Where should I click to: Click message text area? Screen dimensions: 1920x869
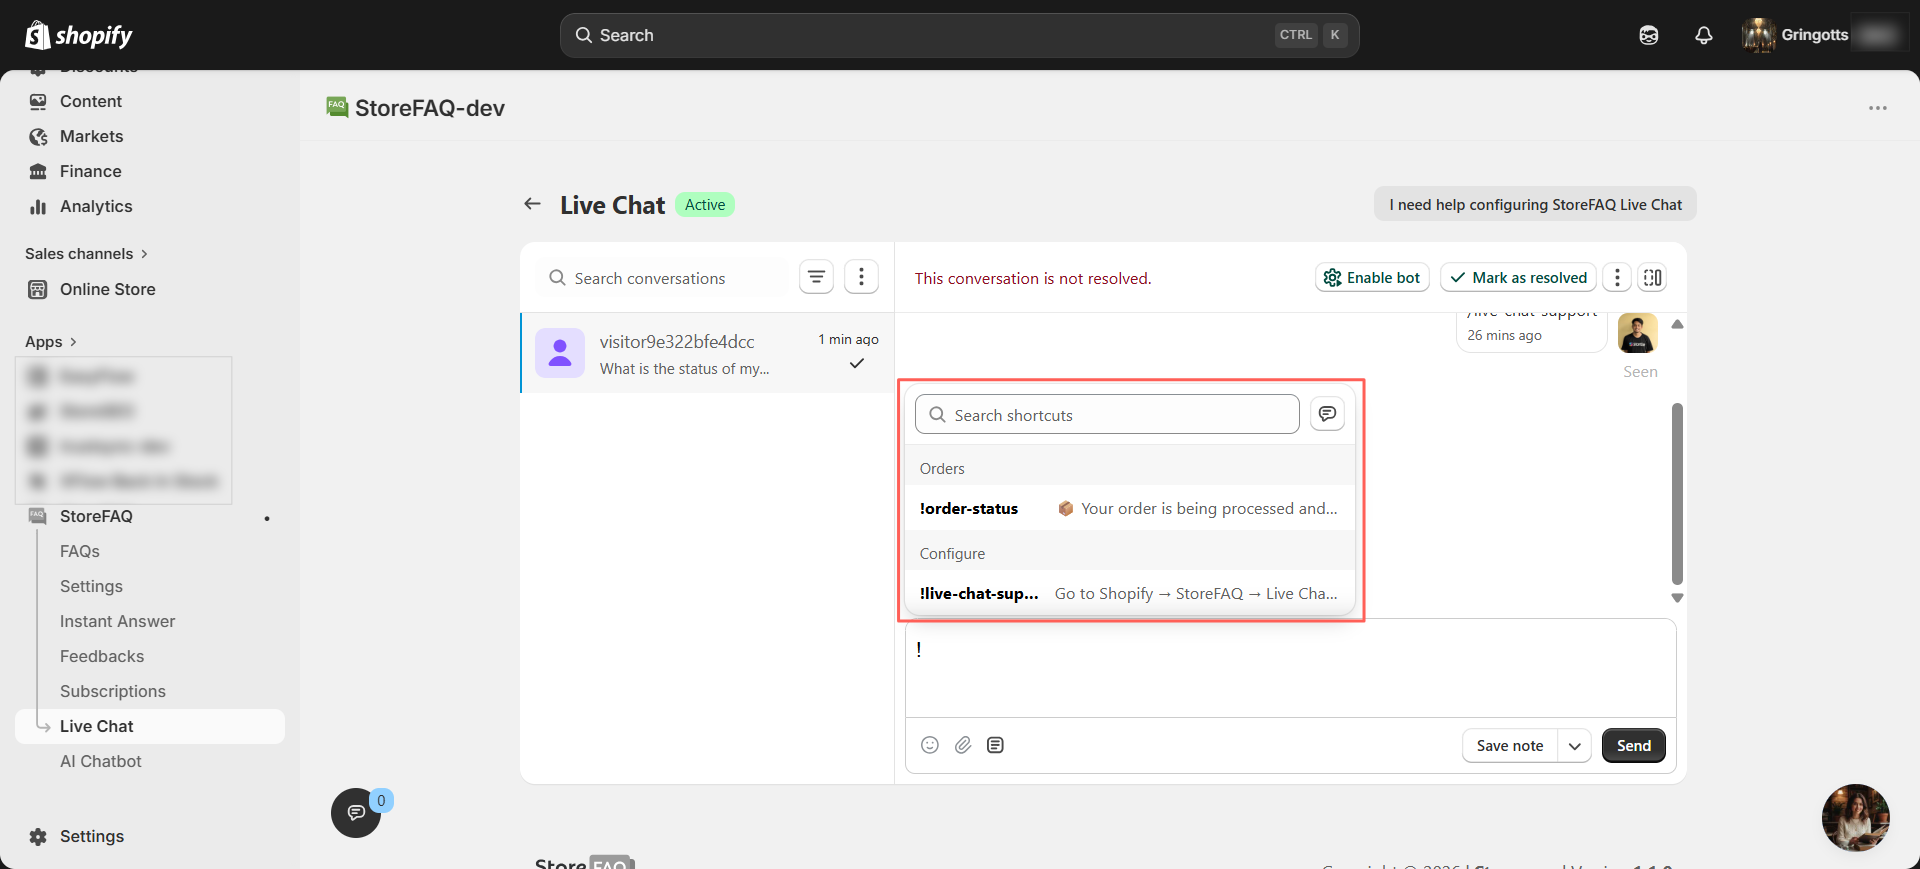pyautogui.click(x=1290, y=668)
